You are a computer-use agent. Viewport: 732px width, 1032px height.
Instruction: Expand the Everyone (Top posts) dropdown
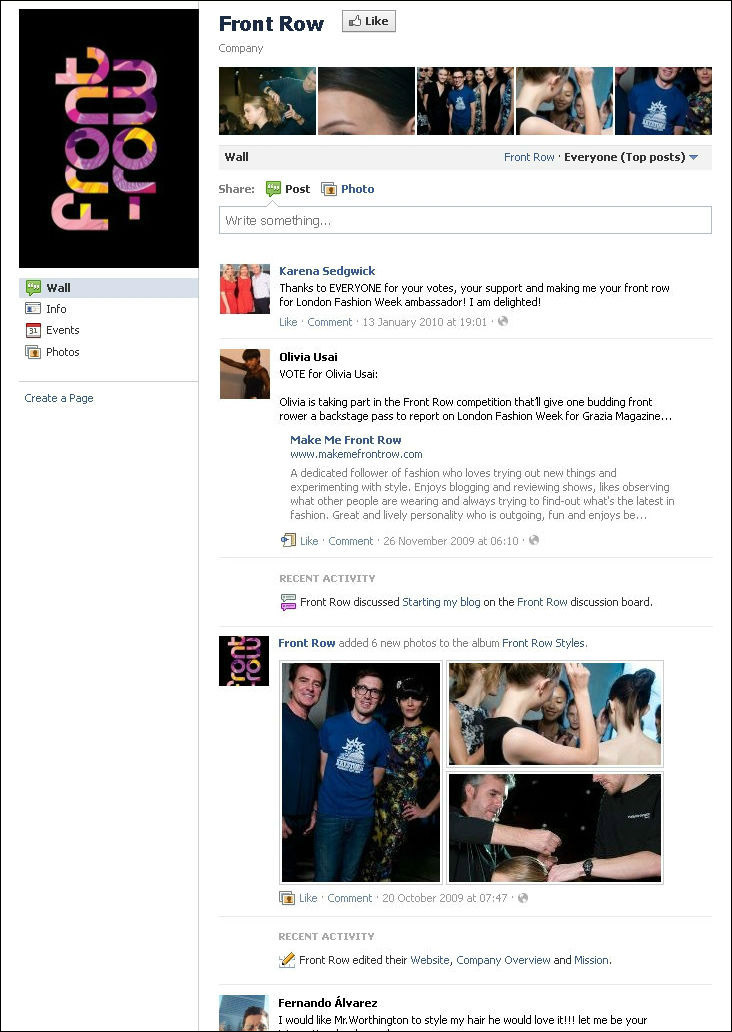(x=631, y=157)
